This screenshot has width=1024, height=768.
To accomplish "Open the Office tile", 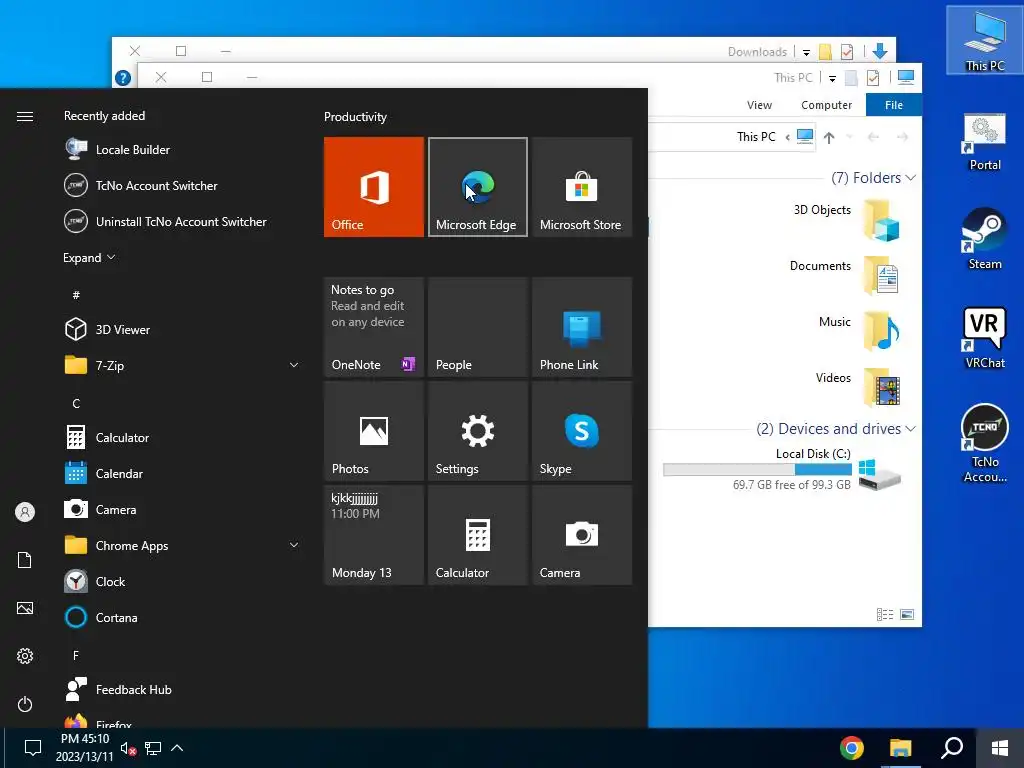I will [374, 187].
